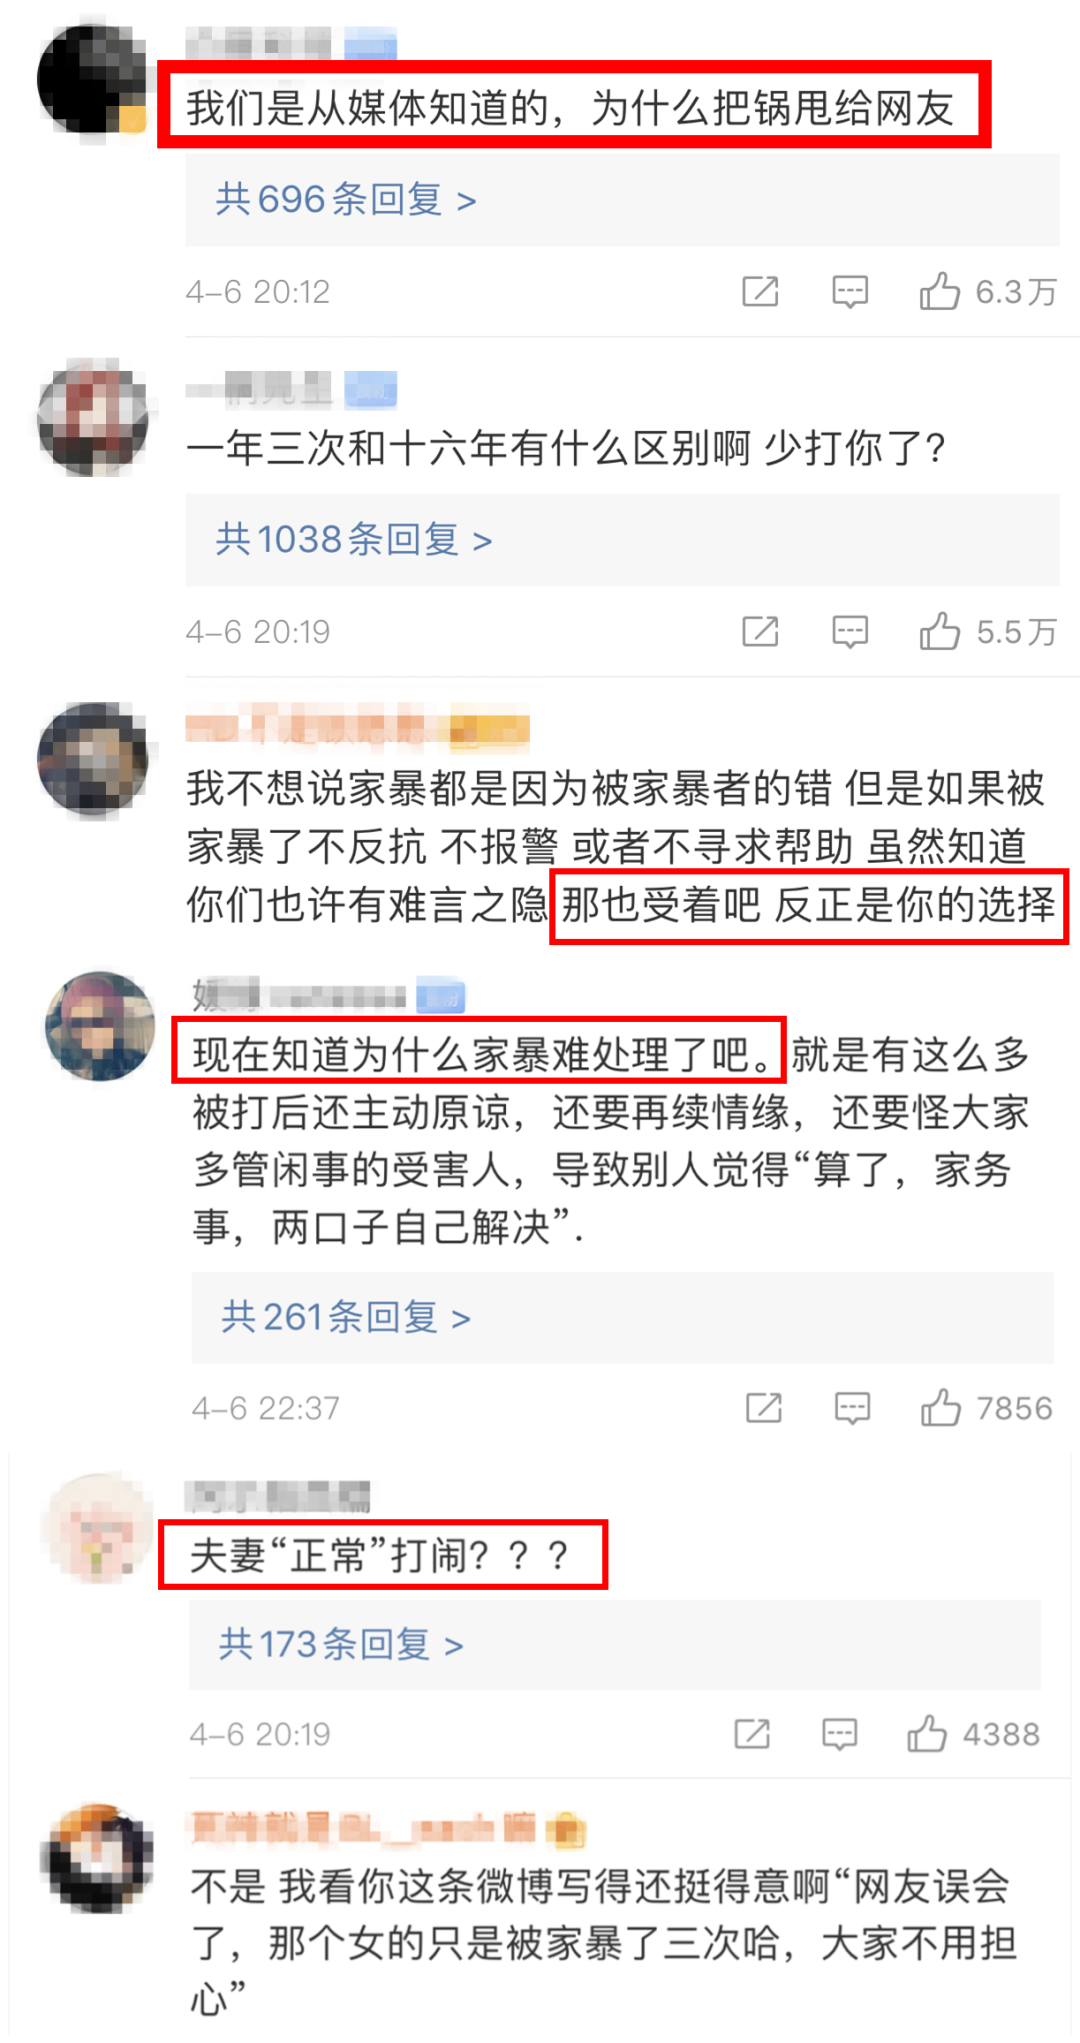Expand 共261条回复 thread

tap(346, 1317)
